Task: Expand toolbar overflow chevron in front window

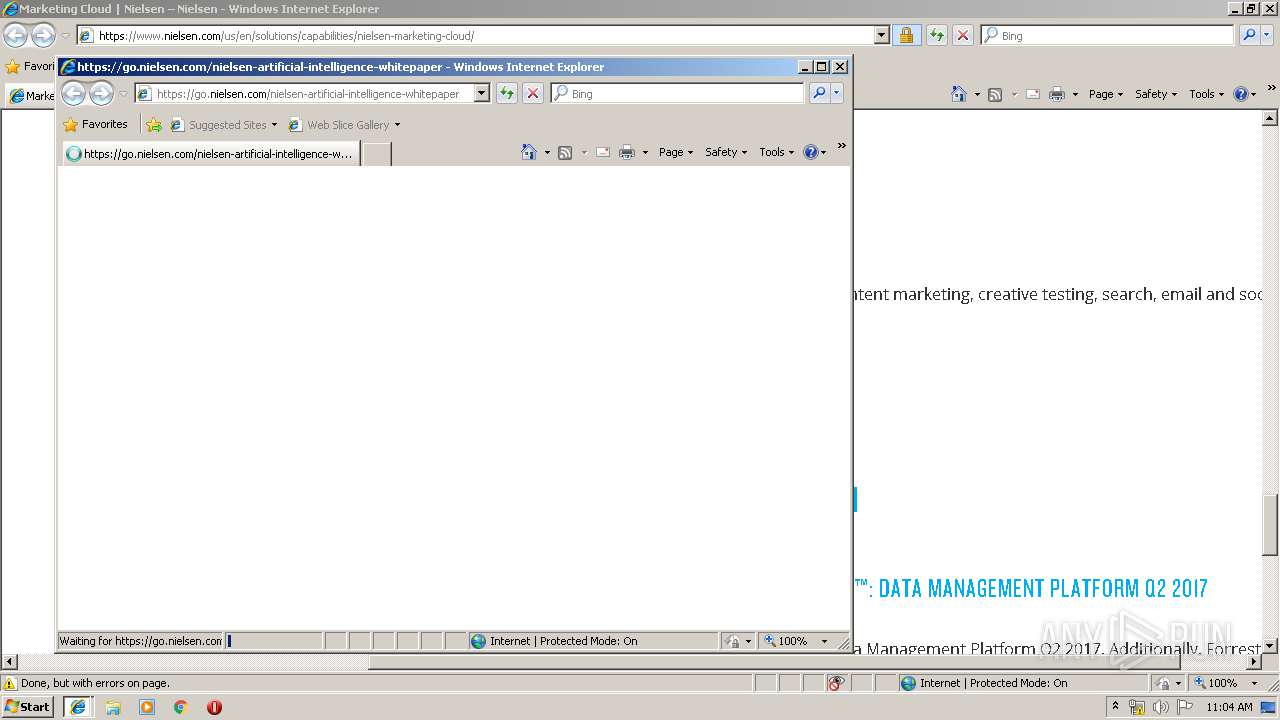Action: click(842, 146)
